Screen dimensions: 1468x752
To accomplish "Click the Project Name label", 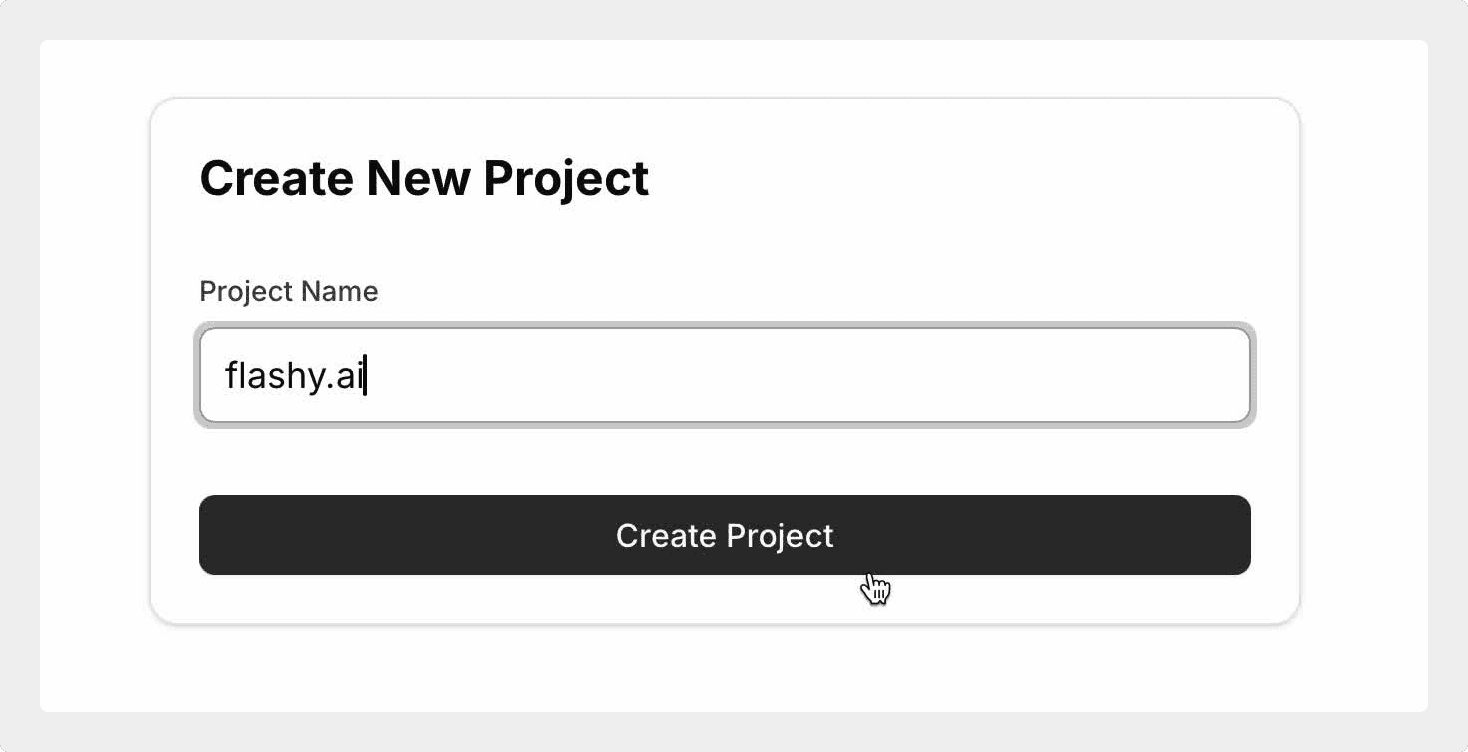I will click(288, 291).
